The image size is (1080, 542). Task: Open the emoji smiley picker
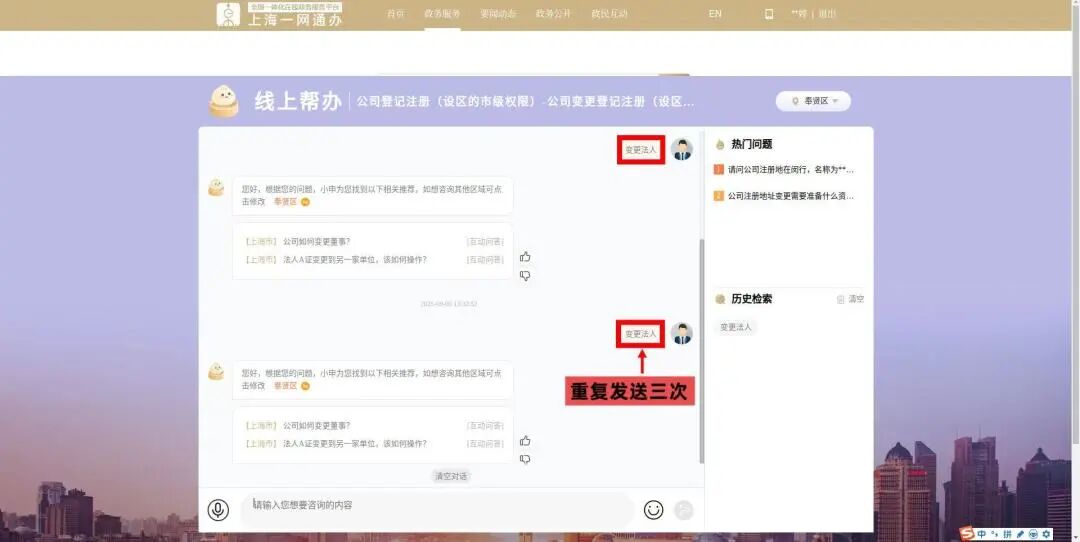(653, 510)
